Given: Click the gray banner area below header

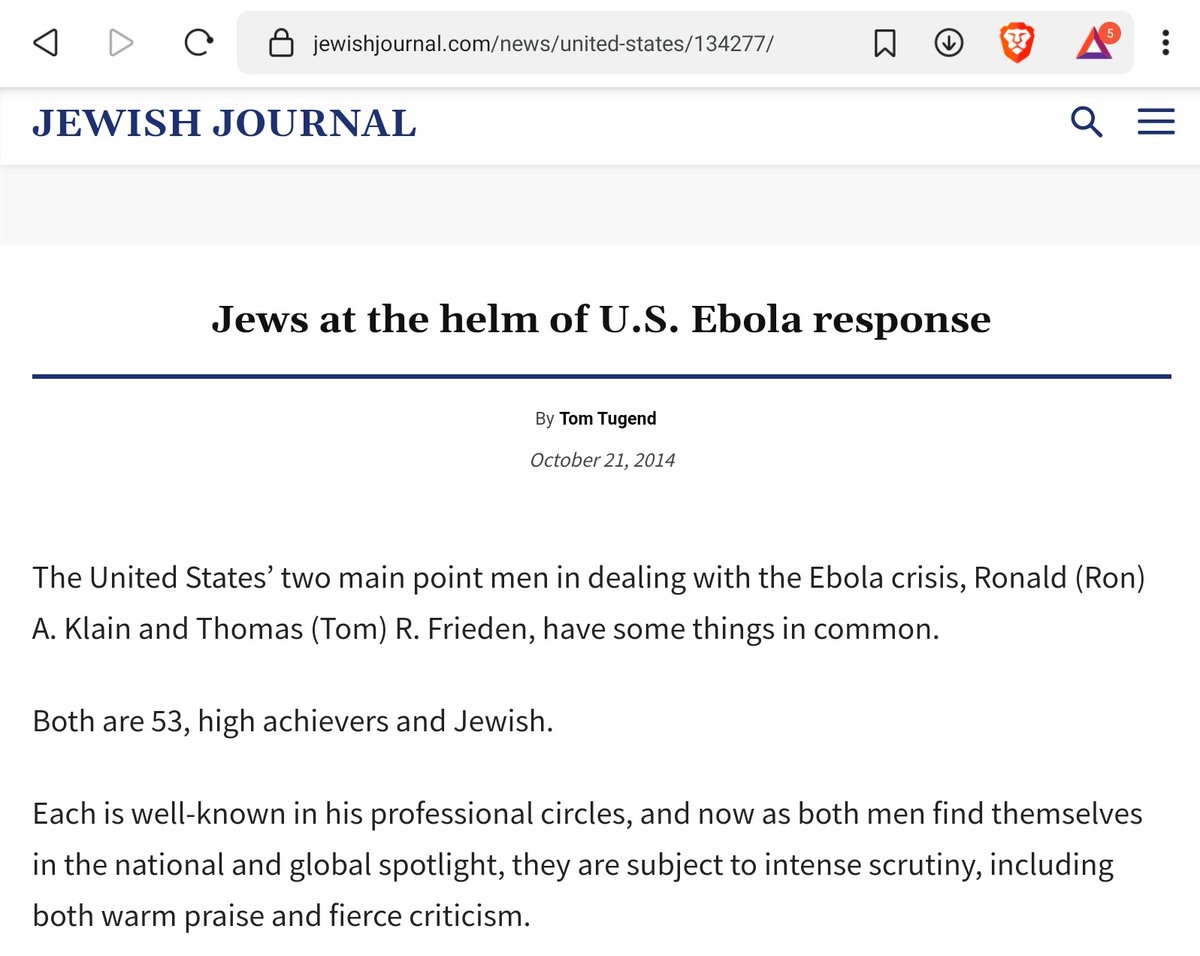Looking at the screenshot, I should 600,205.
